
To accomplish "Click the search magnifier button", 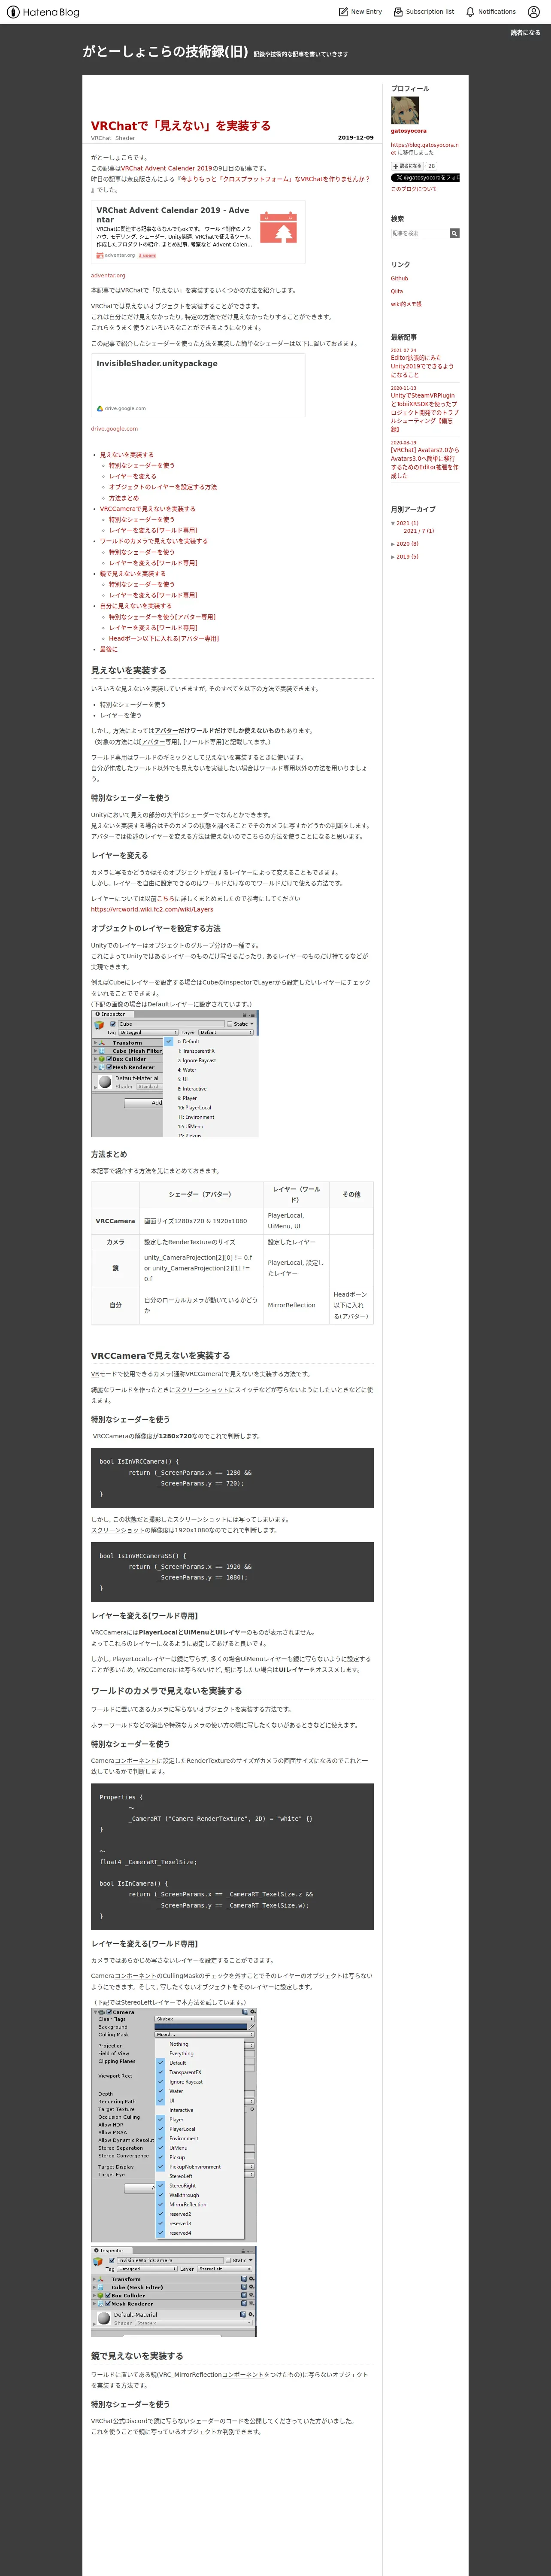I will [454, 233].
